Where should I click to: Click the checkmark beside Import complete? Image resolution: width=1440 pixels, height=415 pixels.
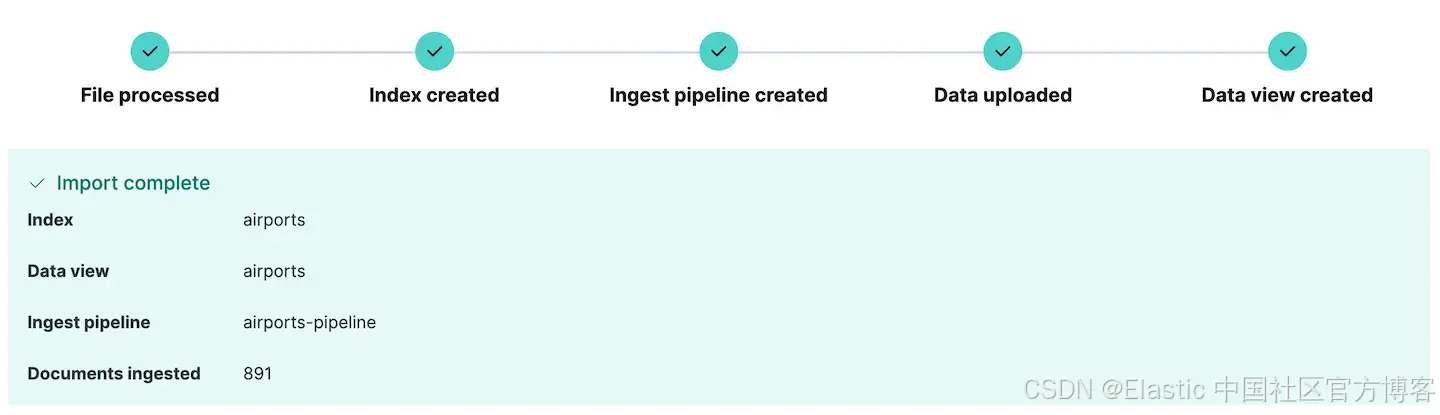[37, 183]
